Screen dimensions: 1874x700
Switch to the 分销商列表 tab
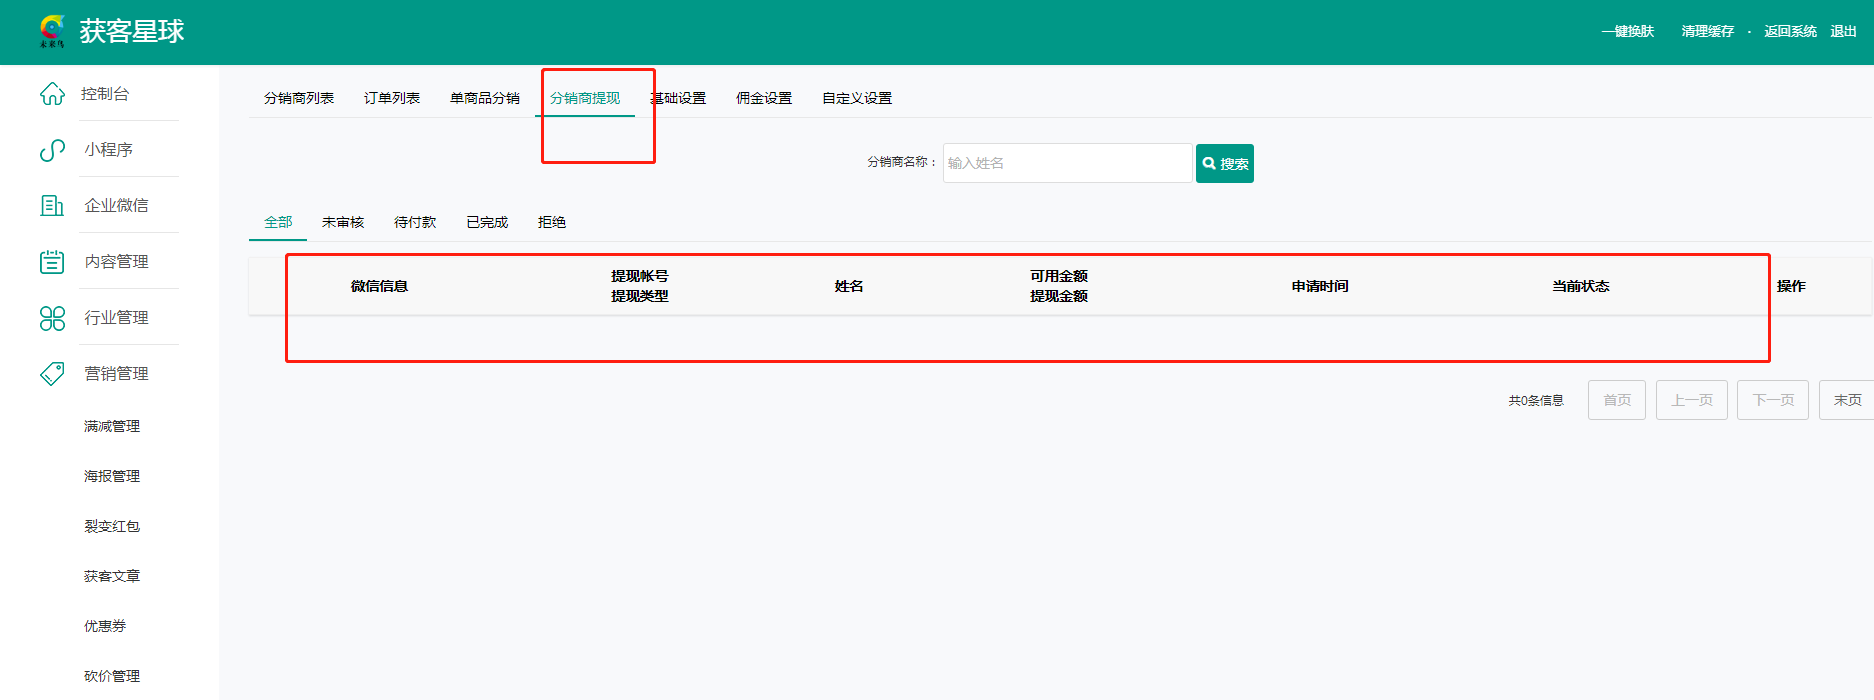tap(298, 98)
